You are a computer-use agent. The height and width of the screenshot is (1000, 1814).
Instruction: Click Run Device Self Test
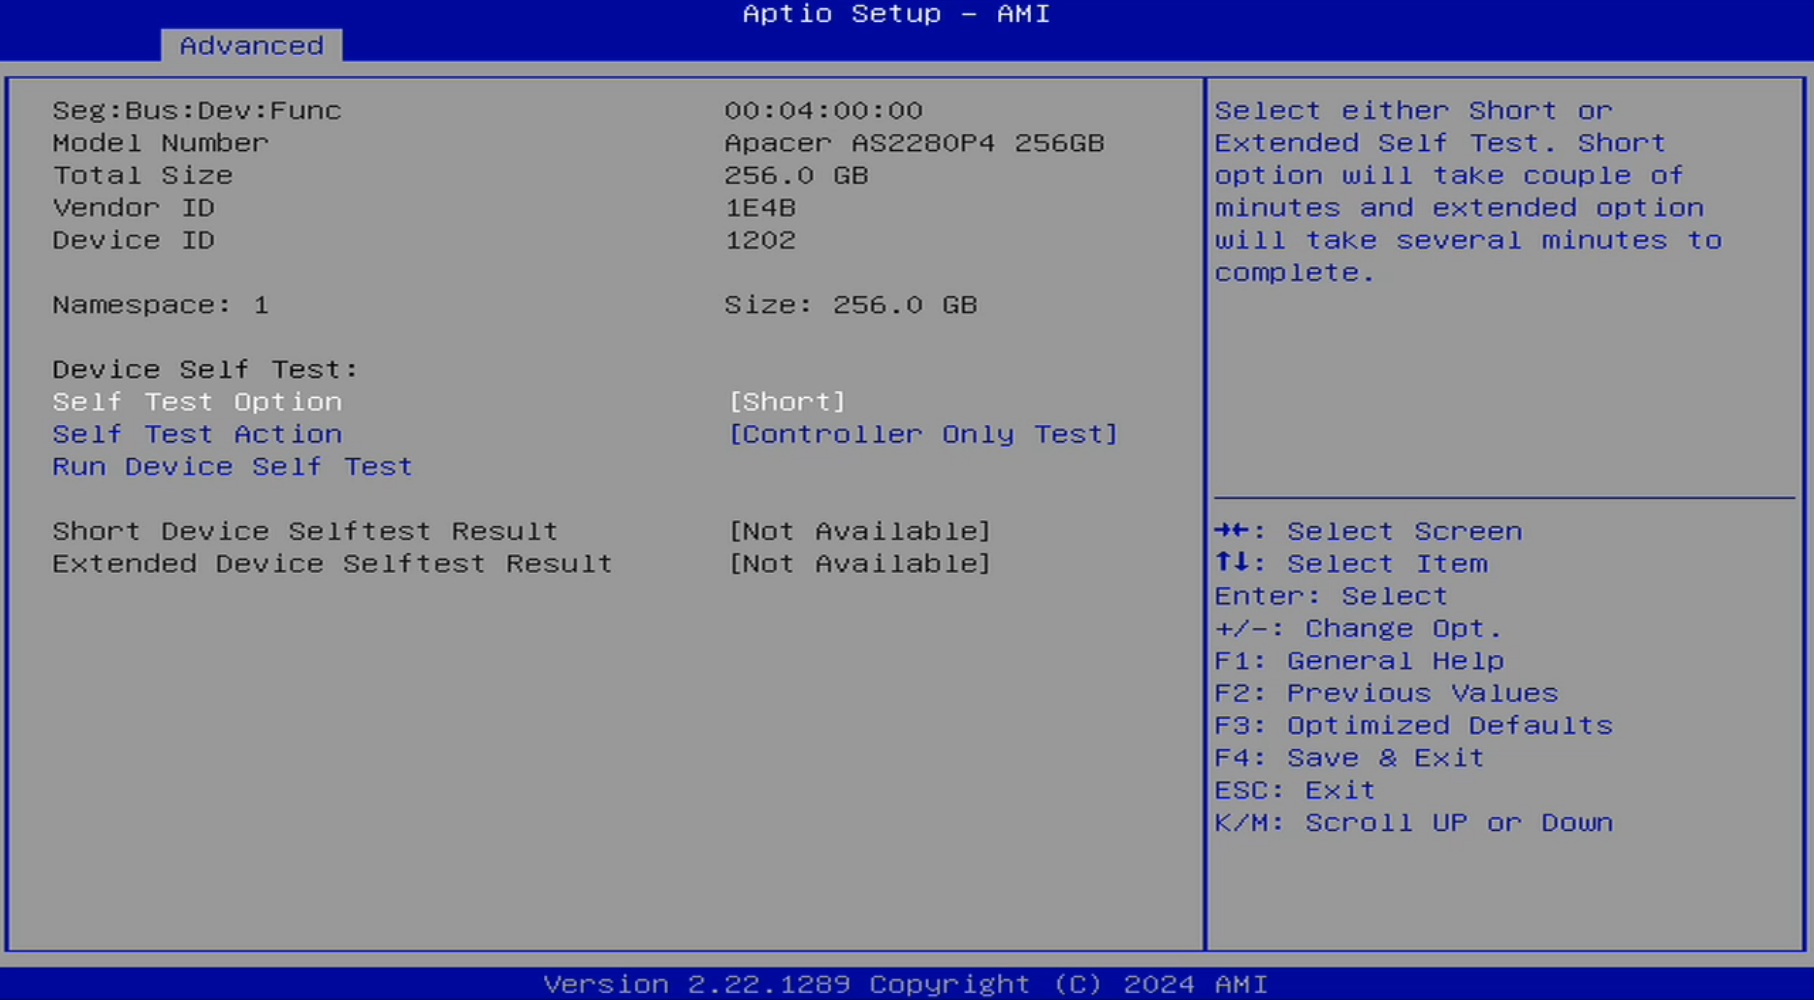tap(232, 467)
